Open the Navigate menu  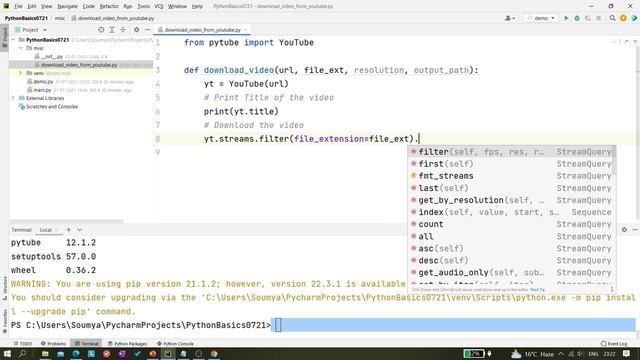67,7
